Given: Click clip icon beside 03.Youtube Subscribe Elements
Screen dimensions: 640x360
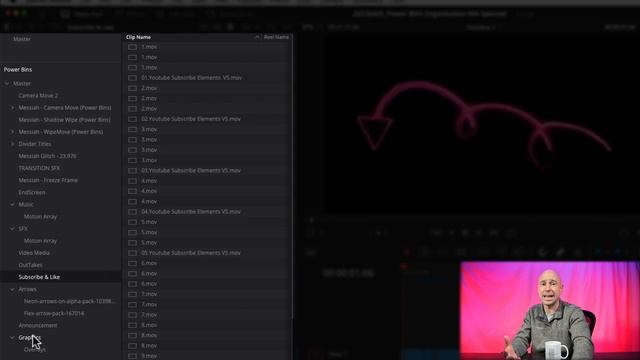Looking at the screenshot, I should click(x=132, y=170).
